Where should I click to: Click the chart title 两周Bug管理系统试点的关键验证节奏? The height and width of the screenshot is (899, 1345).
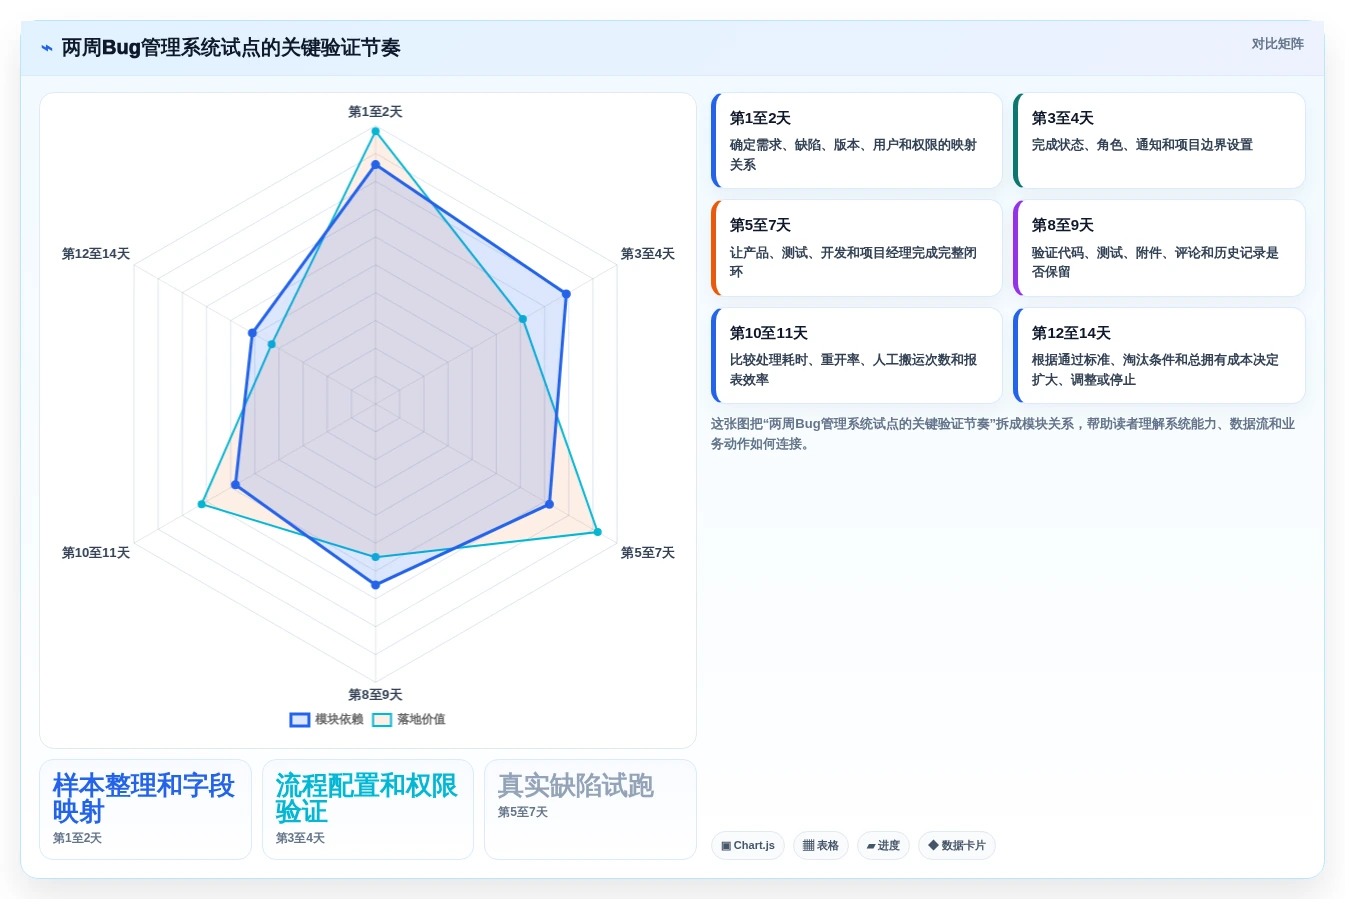coord(231,48)
